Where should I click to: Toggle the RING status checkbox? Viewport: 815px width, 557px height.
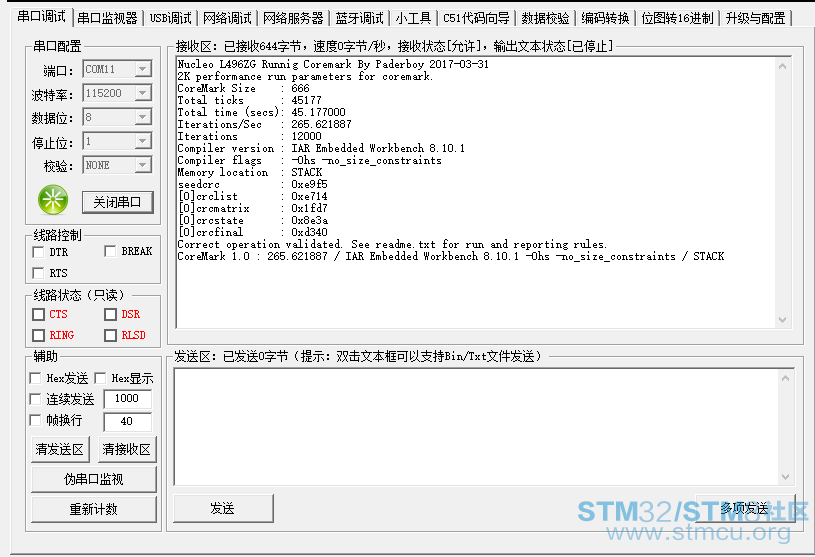click(x=38, y=335)
